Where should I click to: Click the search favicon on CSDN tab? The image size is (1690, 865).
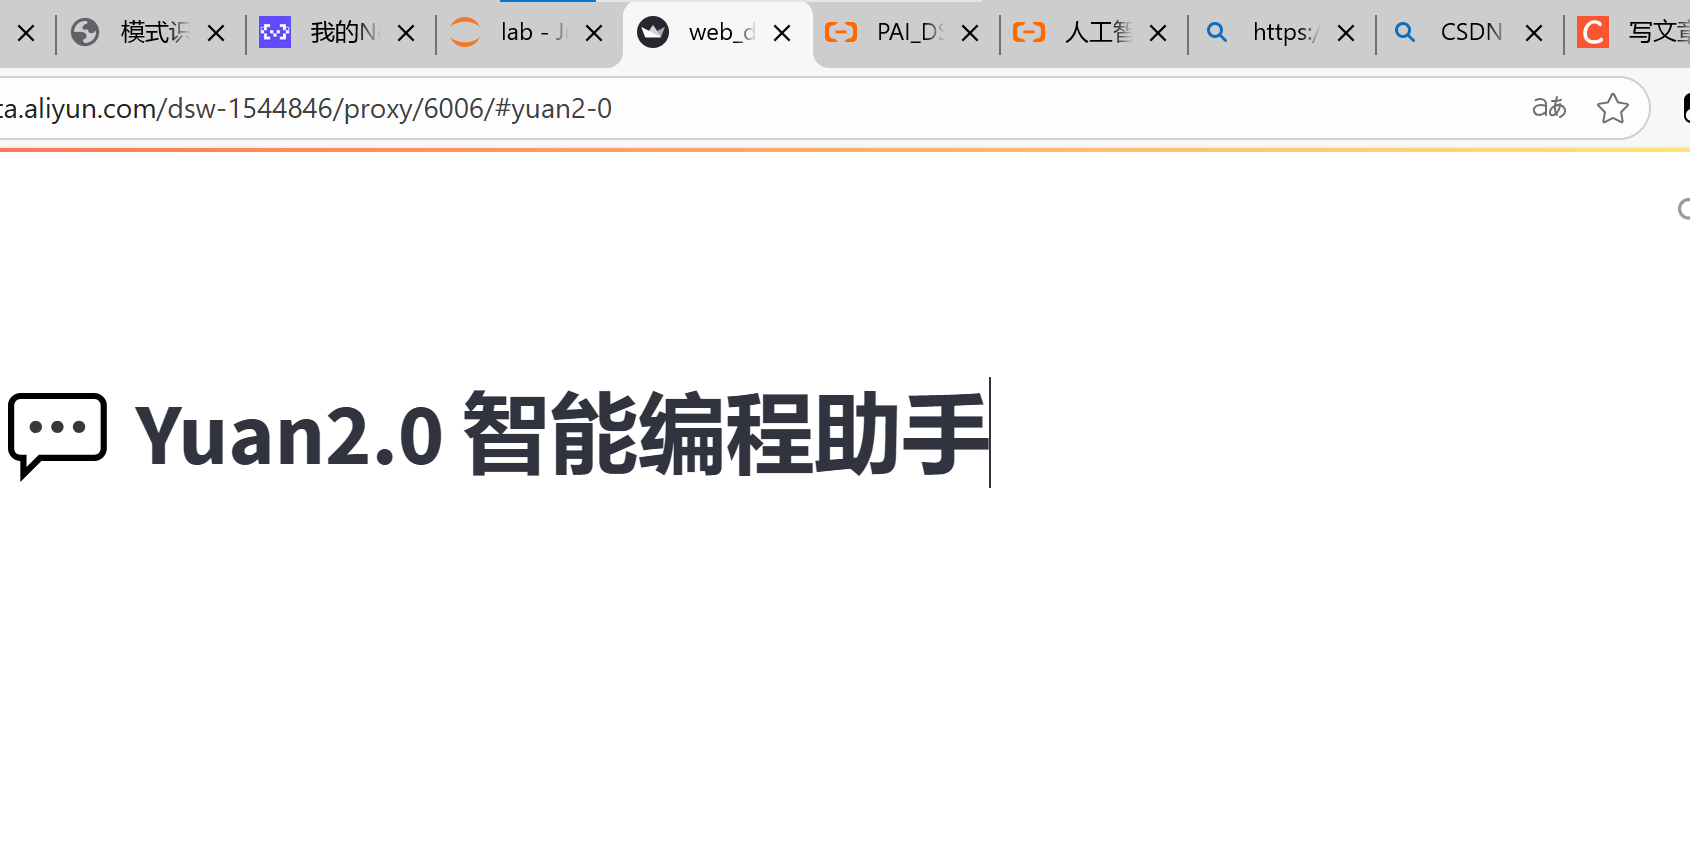click(x=1405, y=33)
